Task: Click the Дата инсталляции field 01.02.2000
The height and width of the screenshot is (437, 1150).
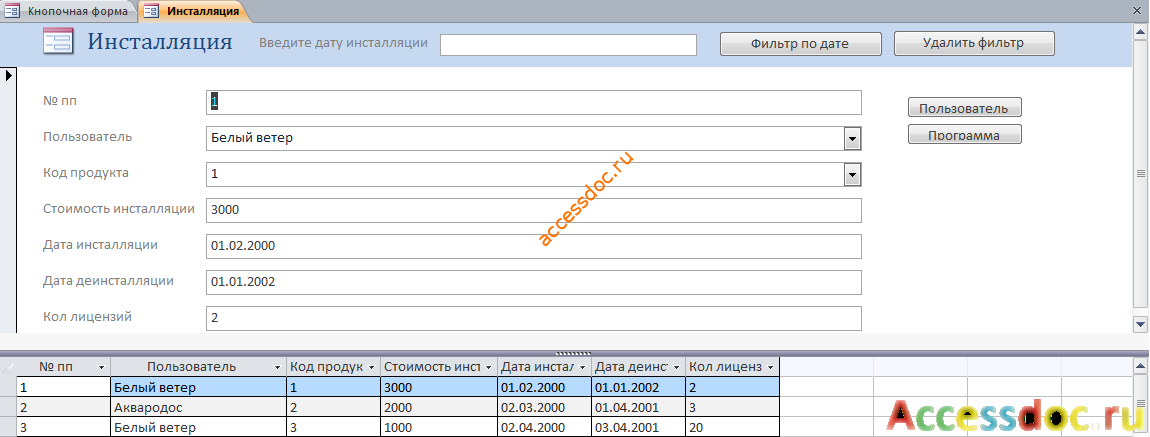Action: [x=533, y=246]
